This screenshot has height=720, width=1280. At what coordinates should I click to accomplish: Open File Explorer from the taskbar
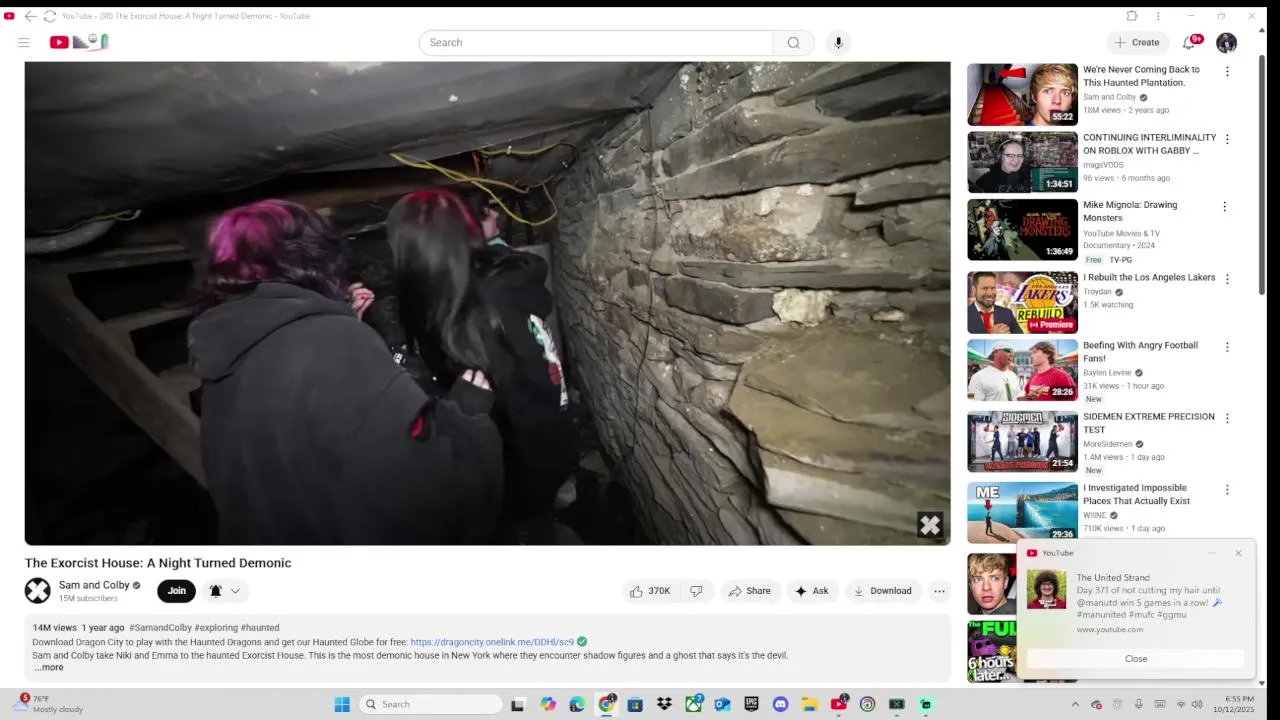809,704
